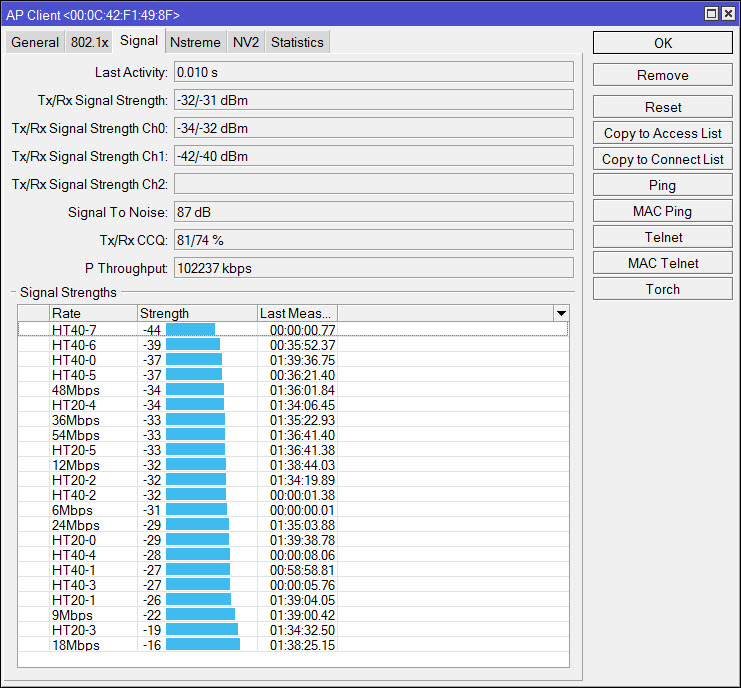Screen dimensions: 741x688
Task: Select the HT20-1 rate row
Action: (x=293, y=600)
